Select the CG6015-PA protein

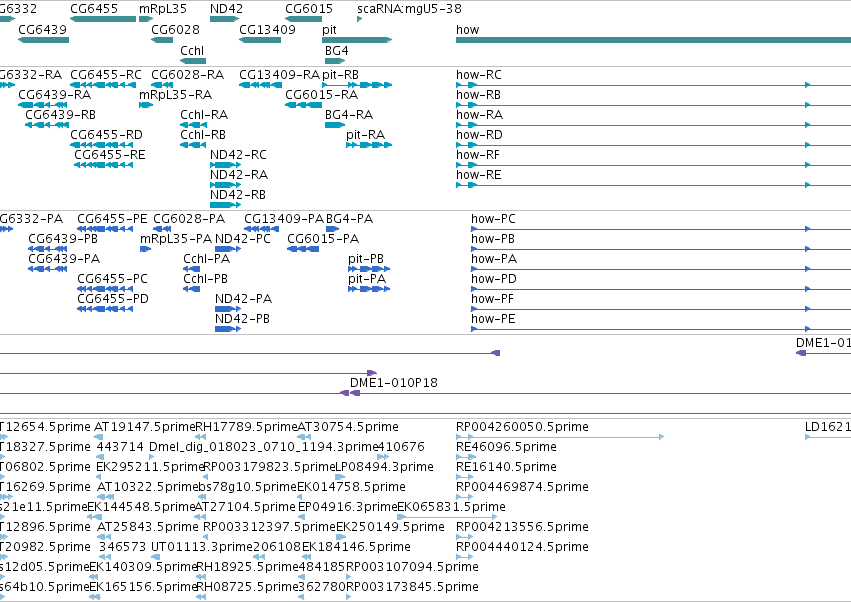pos(303,249)
